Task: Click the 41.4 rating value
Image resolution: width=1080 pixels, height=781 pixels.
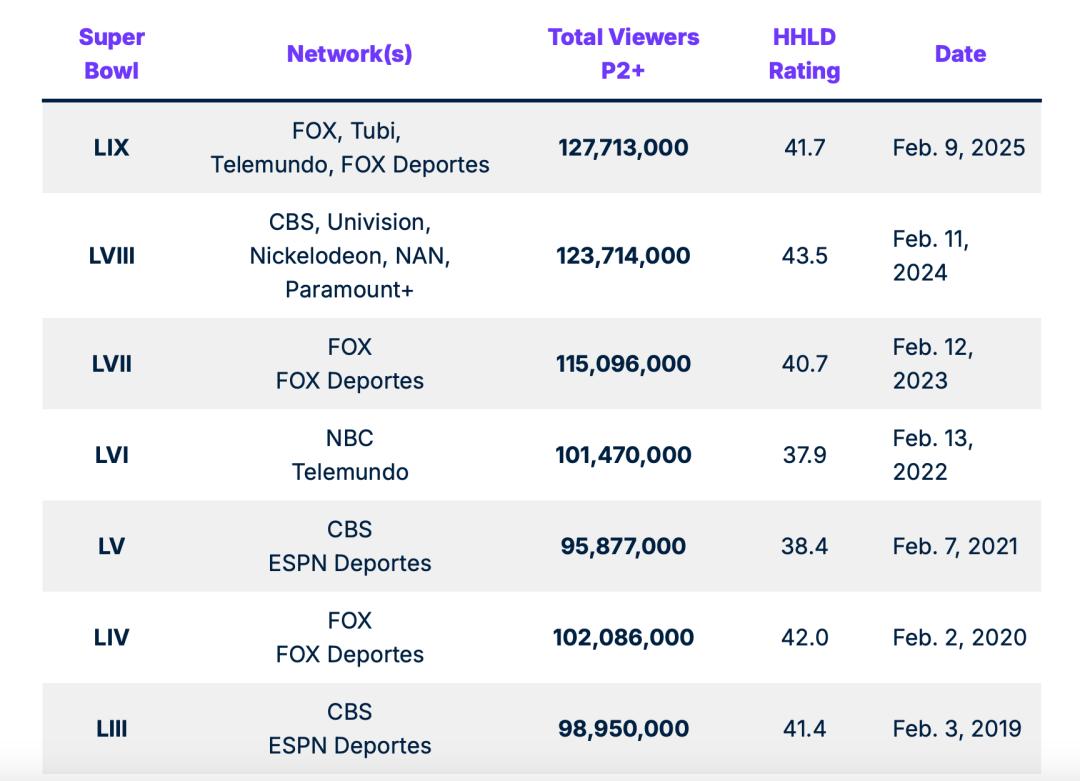Action: tap(804, 729)
